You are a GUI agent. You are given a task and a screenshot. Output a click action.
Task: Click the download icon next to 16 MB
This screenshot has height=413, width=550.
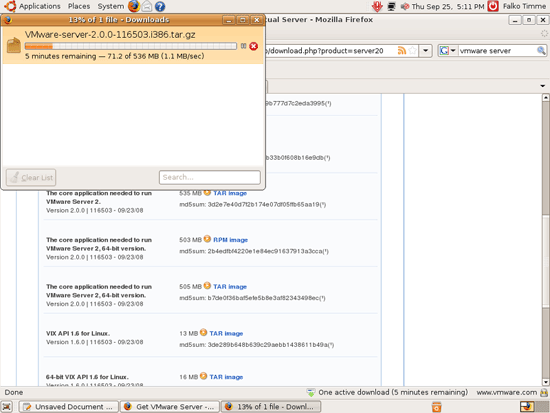(x=203, y=376)
